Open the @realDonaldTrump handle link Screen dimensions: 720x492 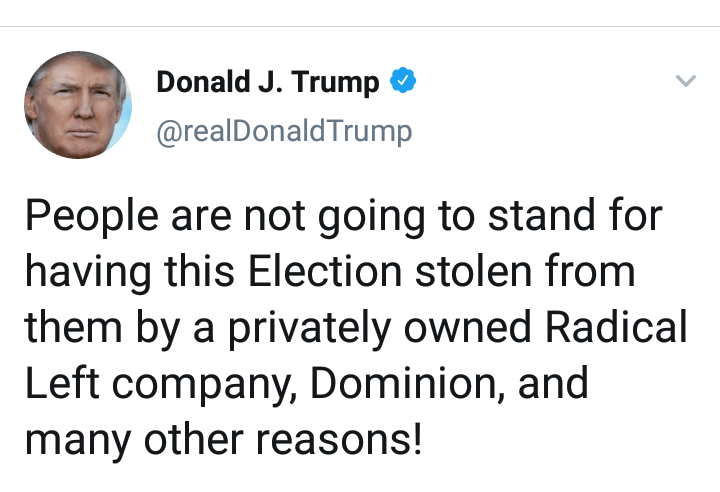pos(284,131)
